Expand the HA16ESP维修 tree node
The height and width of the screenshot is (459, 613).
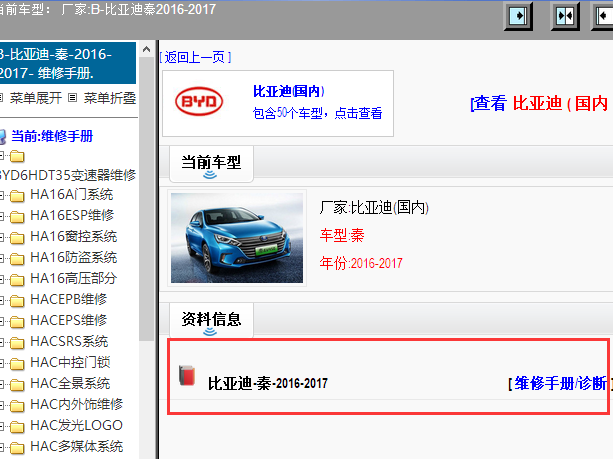pyautogui.click(x=2, y=216)
